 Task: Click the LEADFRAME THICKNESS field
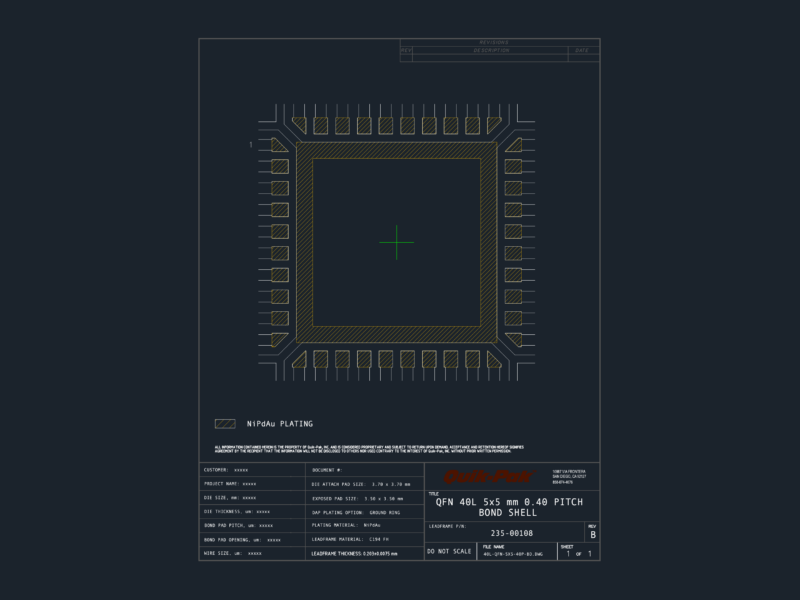point(365,553)
